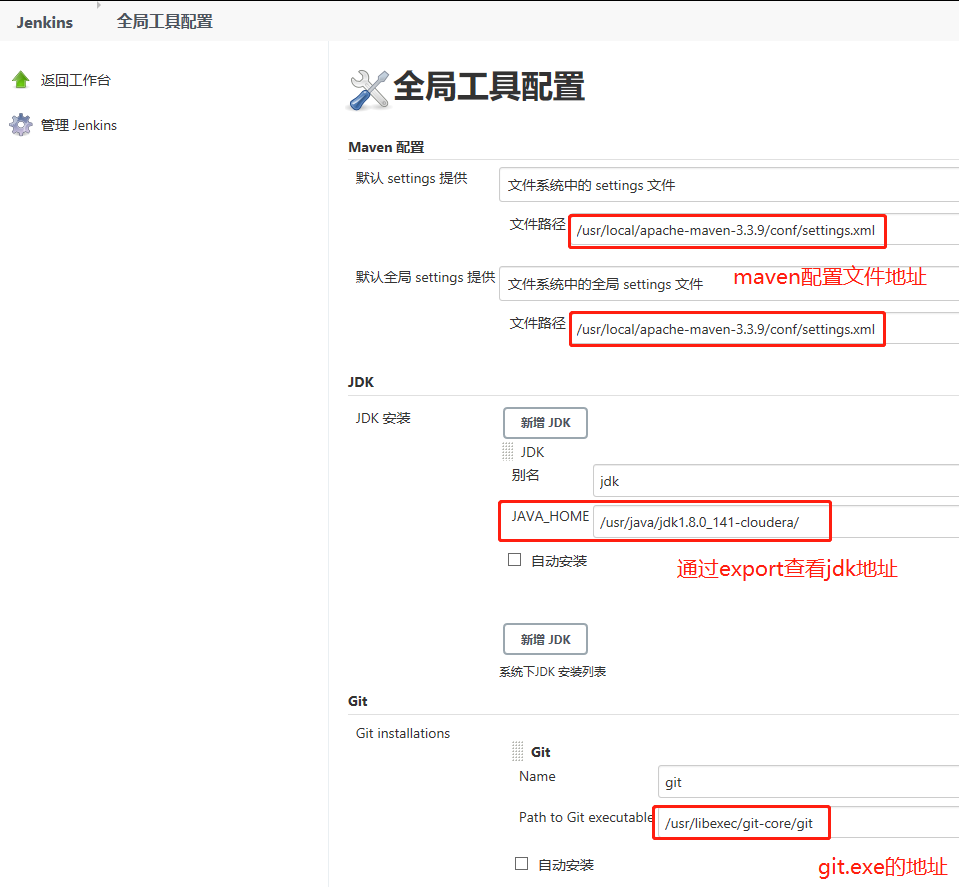Click the upper 新增 JDK button
Image resolution: width=959 pixels, height=887 pixels.
tap(544, 422)
